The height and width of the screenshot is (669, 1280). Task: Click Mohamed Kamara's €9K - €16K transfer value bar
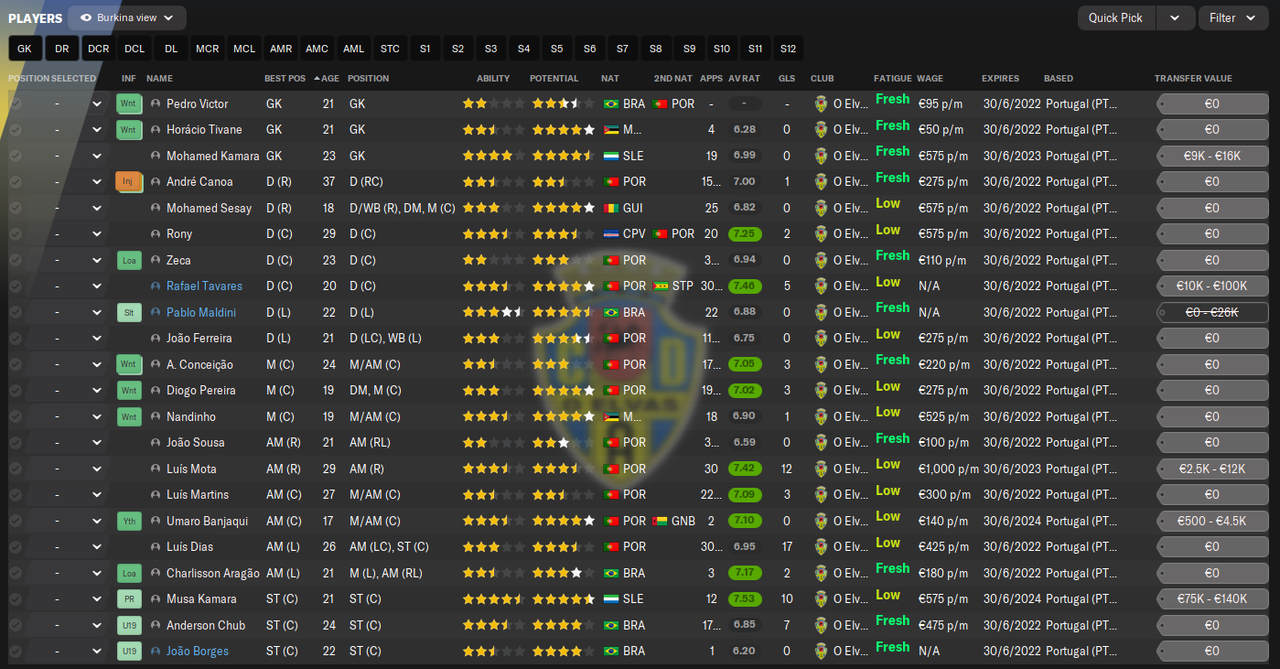click(1212, 156)
